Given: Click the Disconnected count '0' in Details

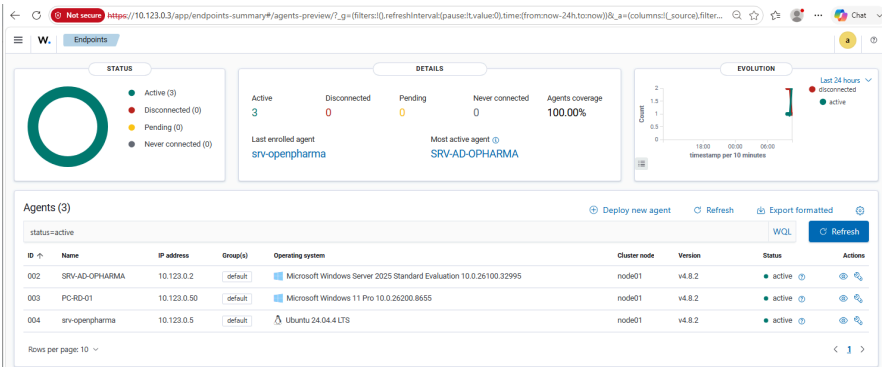Looking at the screenshot, I should click(x=328, y=113).
